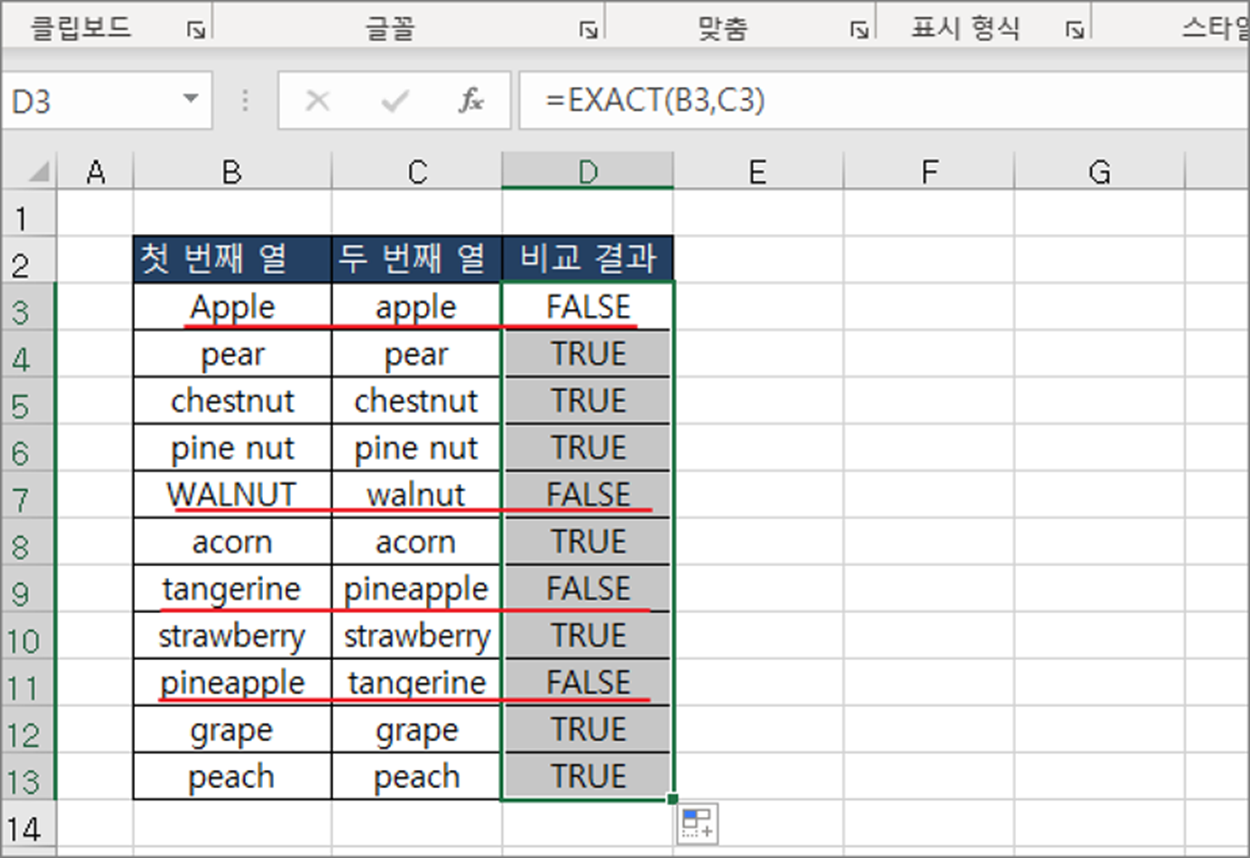Select 'grape' cell in column C
The image size is (1250, 858).
point(417,730)
